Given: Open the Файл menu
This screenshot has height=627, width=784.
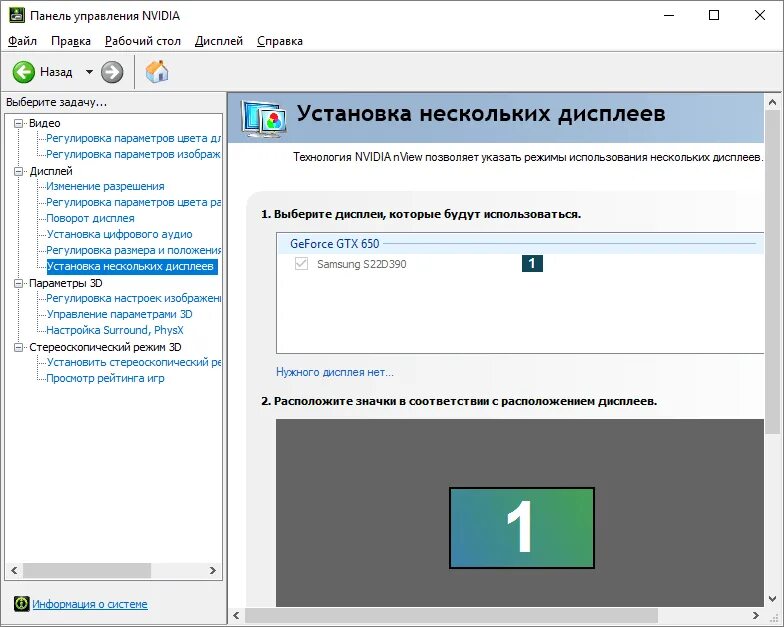Looking at the screenshot, I should coord(22,41).
